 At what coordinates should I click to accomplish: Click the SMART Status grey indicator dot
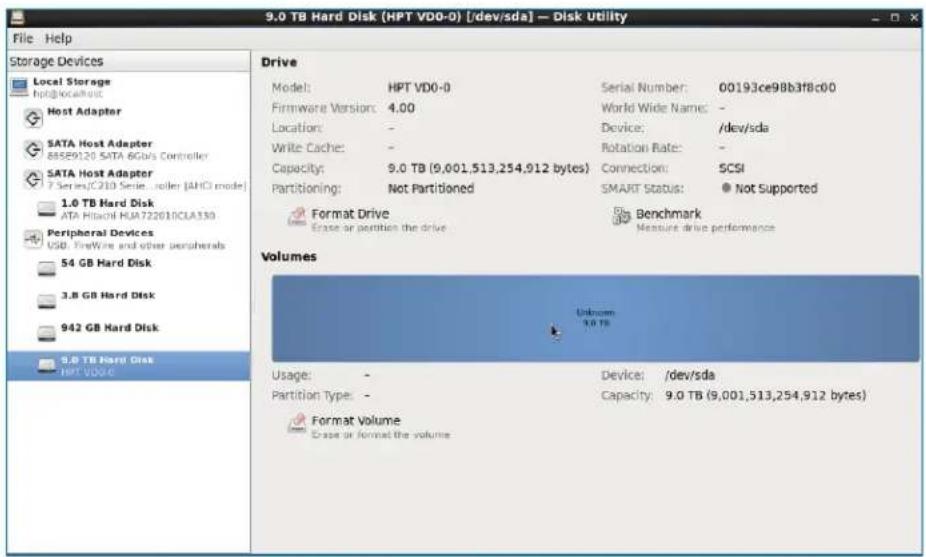726,188
